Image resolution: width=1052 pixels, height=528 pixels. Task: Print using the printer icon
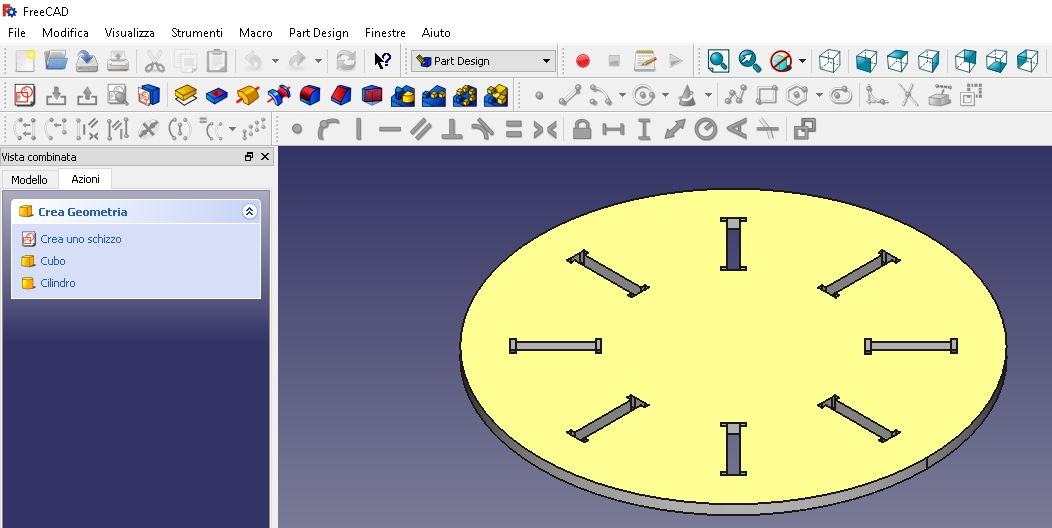point(117,61)
